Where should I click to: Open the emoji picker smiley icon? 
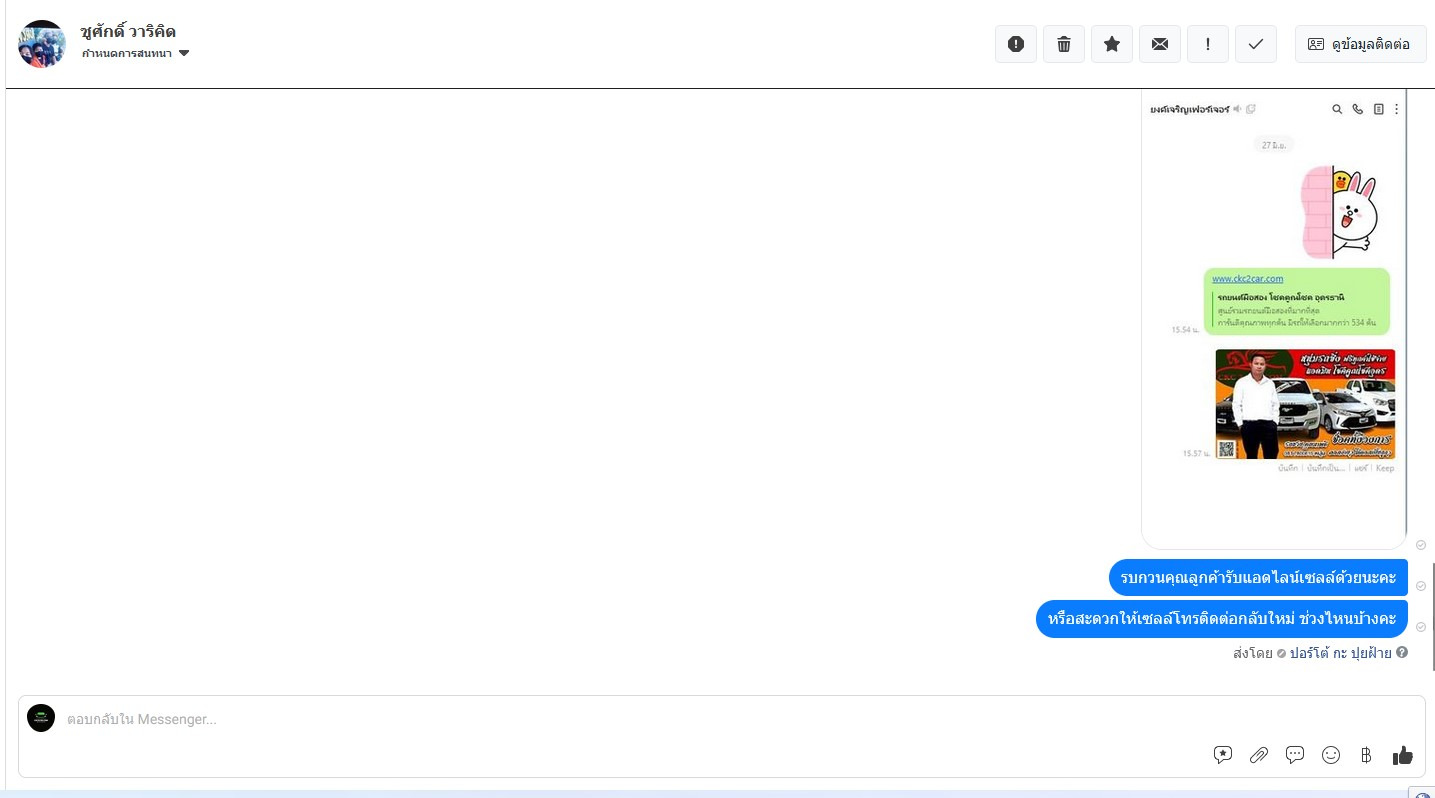(x=1331, y=755)
